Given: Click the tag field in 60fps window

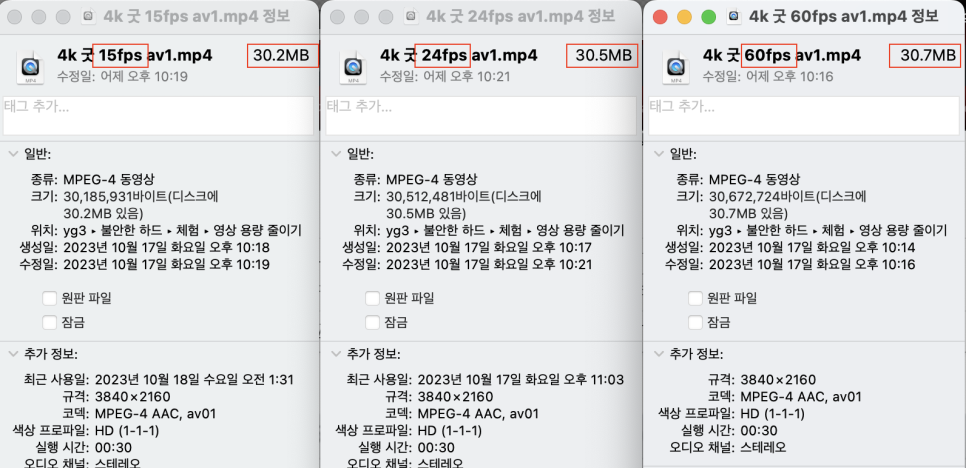Looking at the screenshot, I should (x=804, y=115).
